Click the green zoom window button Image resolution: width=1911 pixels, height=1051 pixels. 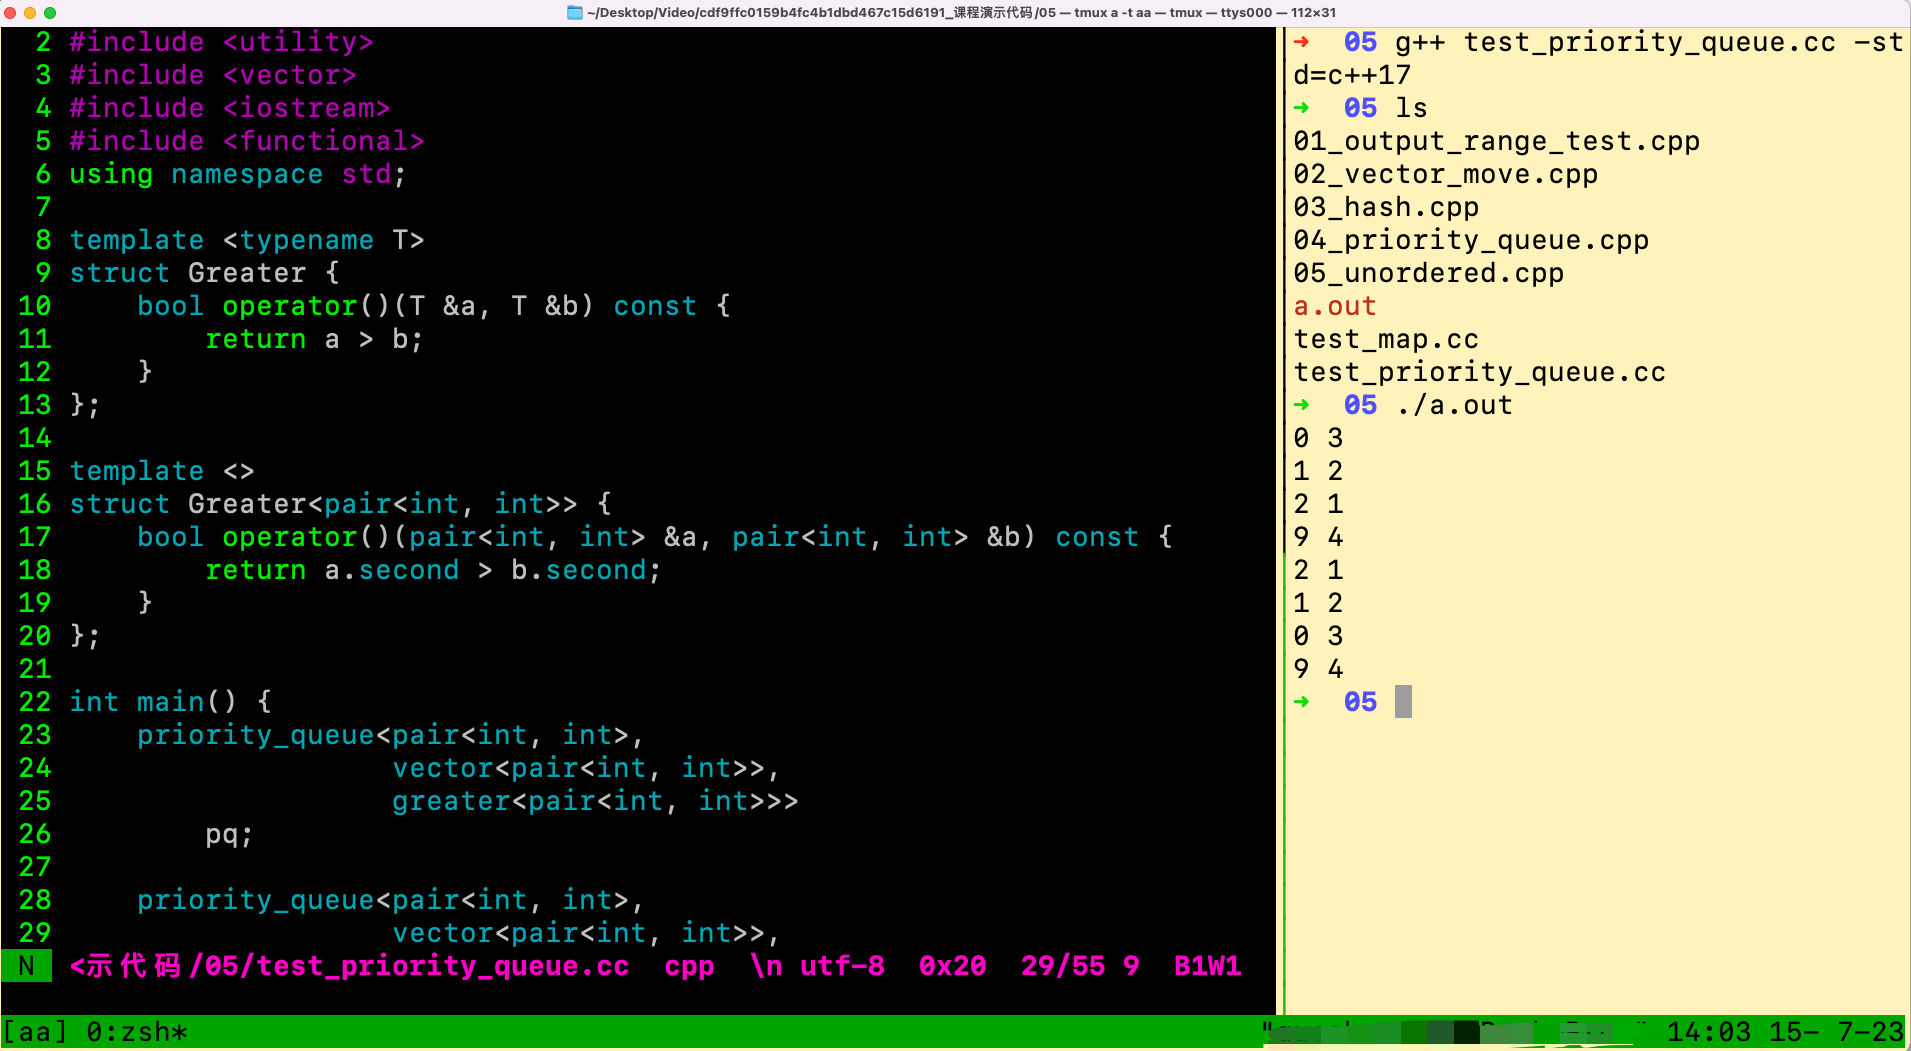click(x=50, y=13)
